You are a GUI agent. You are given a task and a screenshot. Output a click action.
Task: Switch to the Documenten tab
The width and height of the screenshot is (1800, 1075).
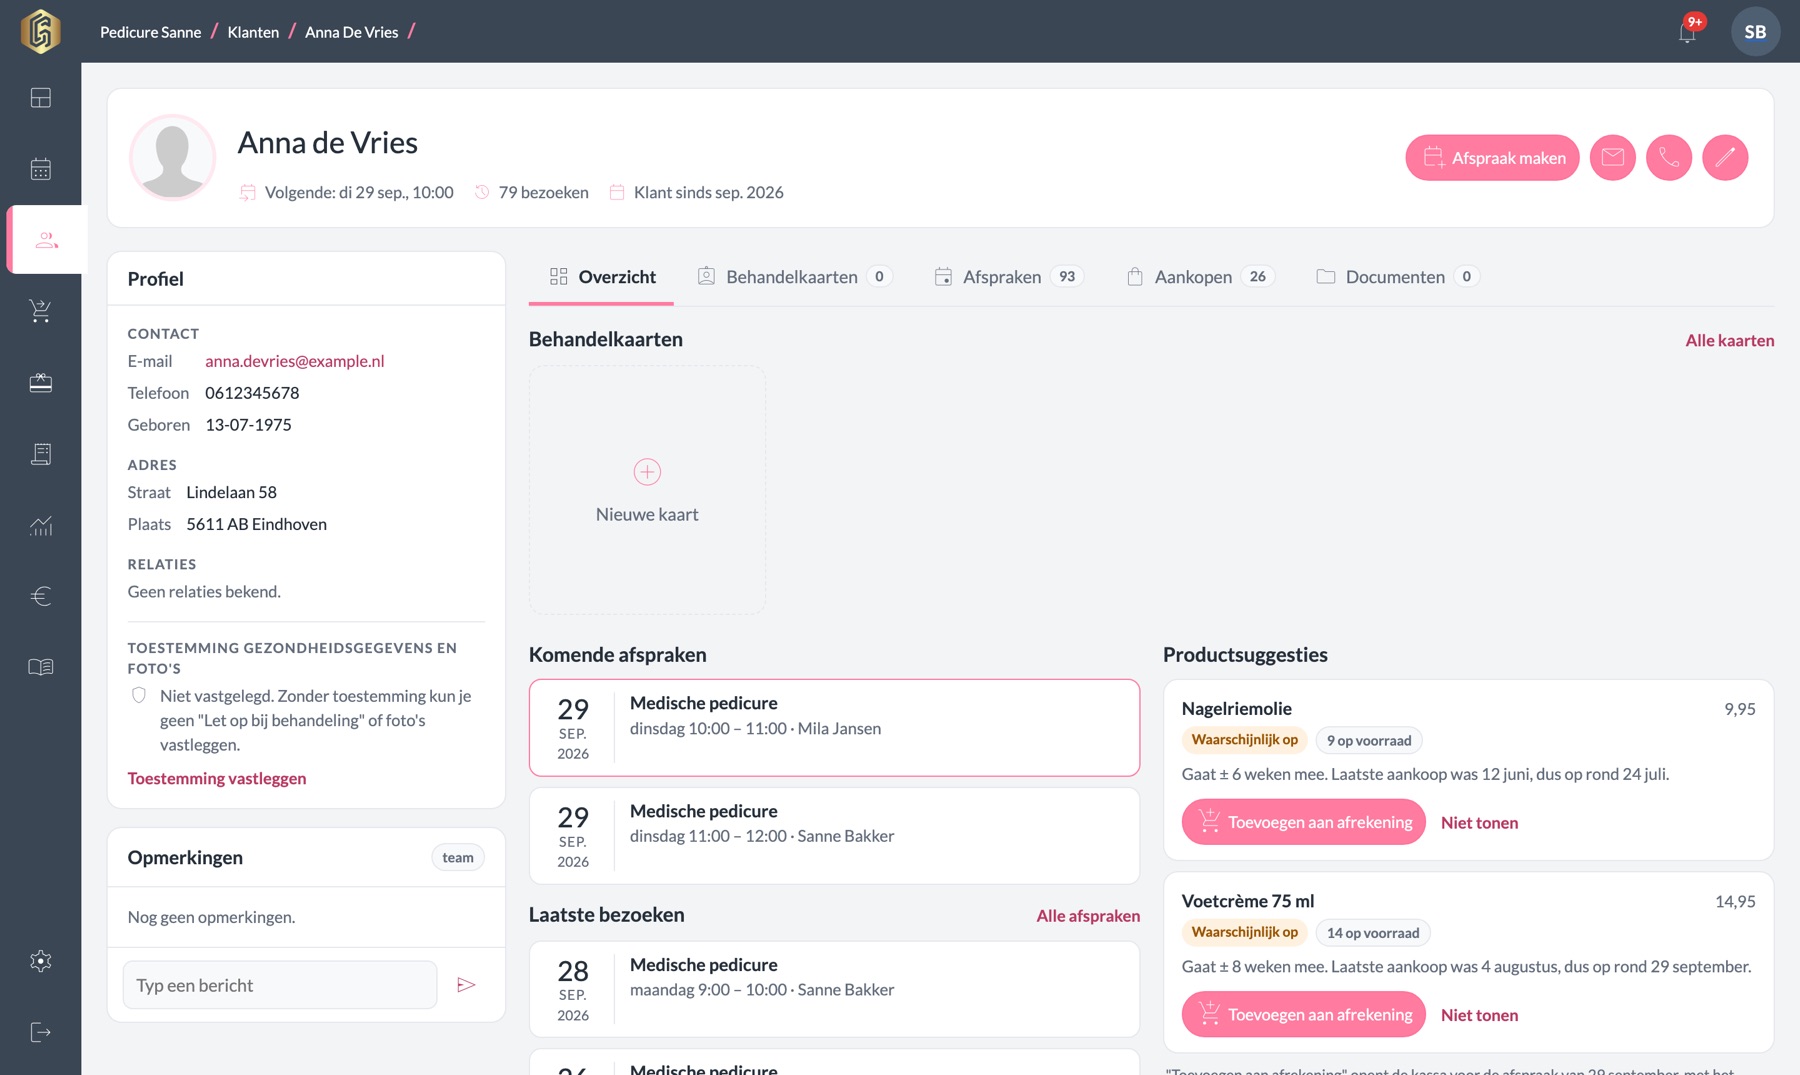pyautogui.click(x=1397, y=277)
